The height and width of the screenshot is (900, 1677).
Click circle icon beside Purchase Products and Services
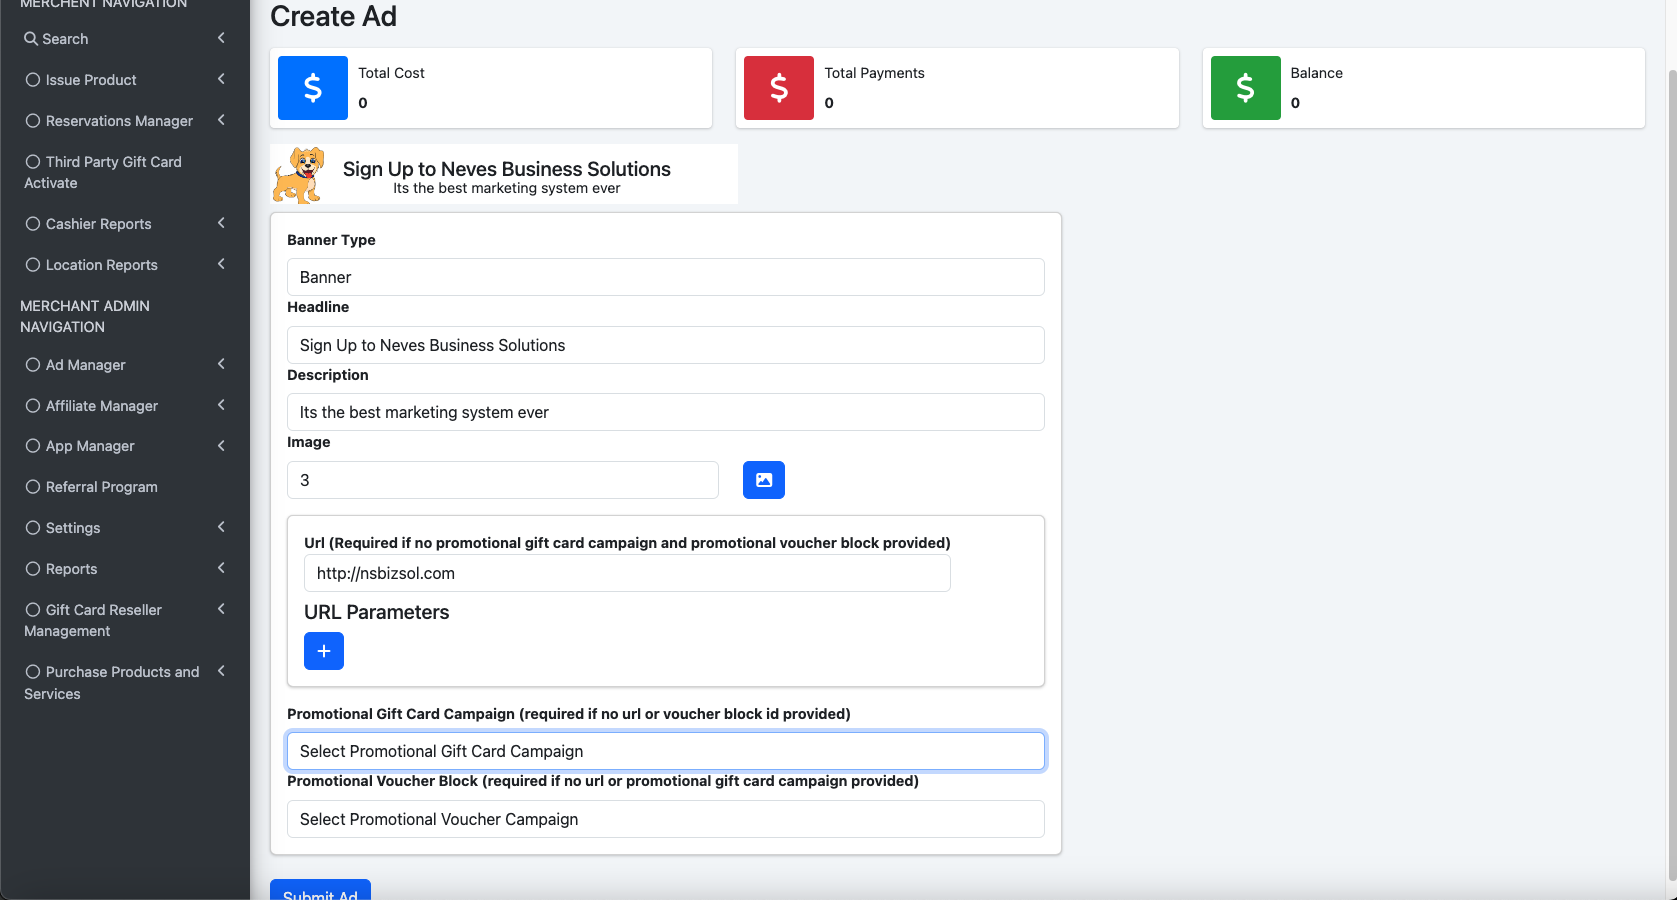pyautogui.click(x=33, y=672)
